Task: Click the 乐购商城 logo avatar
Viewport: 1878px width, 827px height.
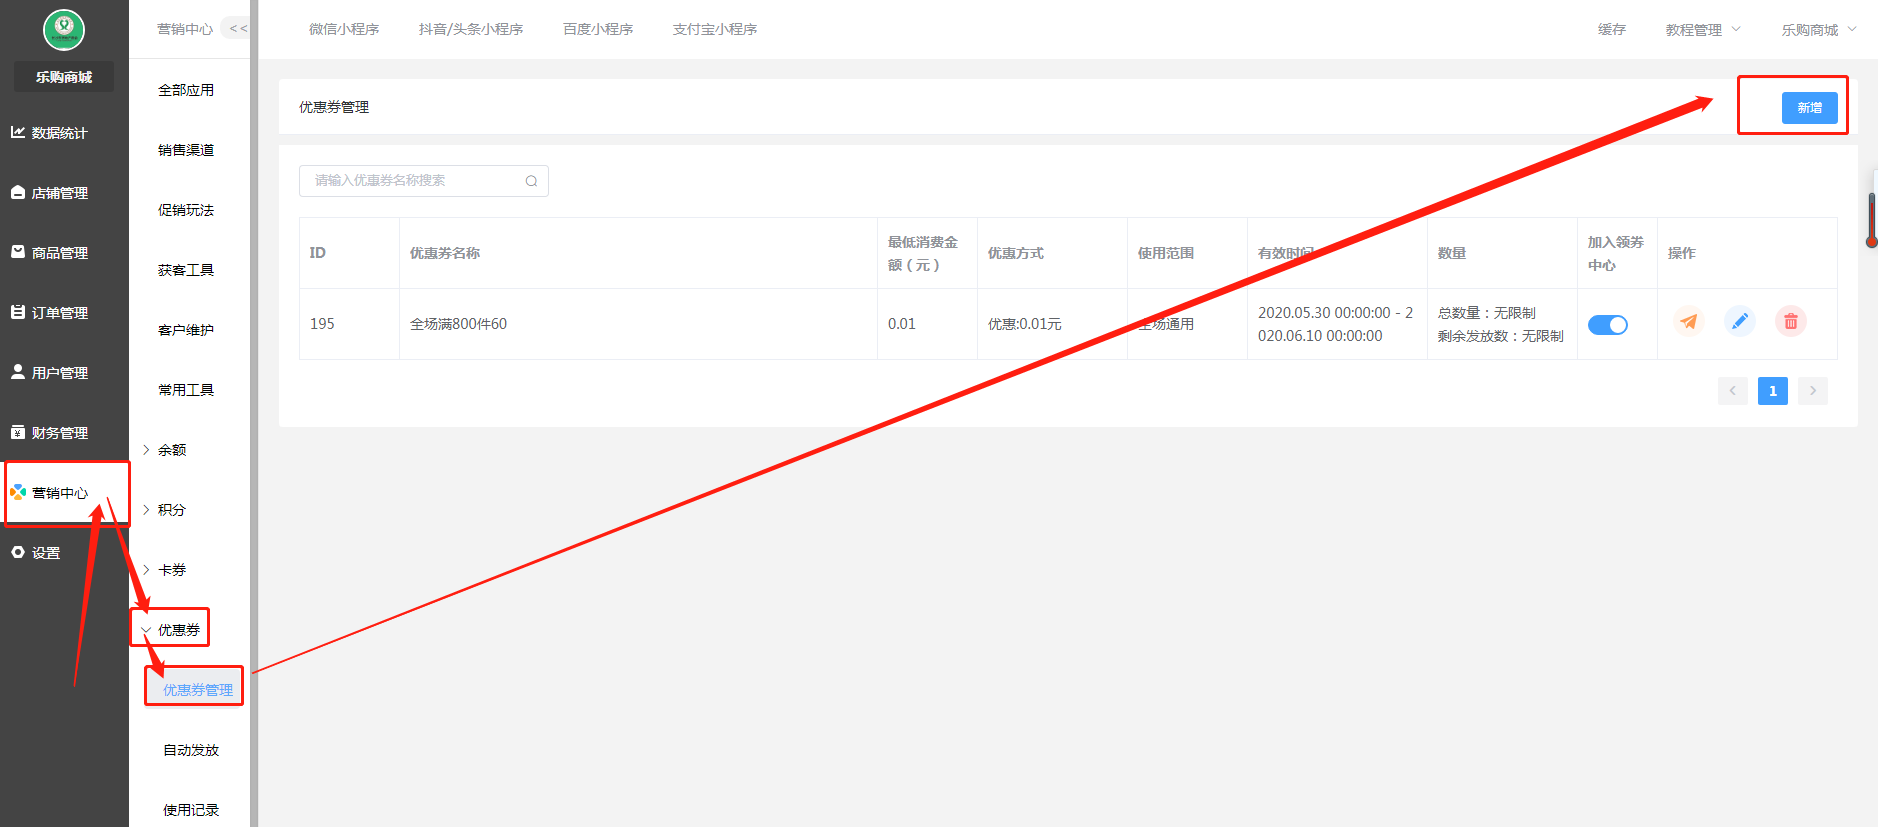Action: click(x=64, y=30)
